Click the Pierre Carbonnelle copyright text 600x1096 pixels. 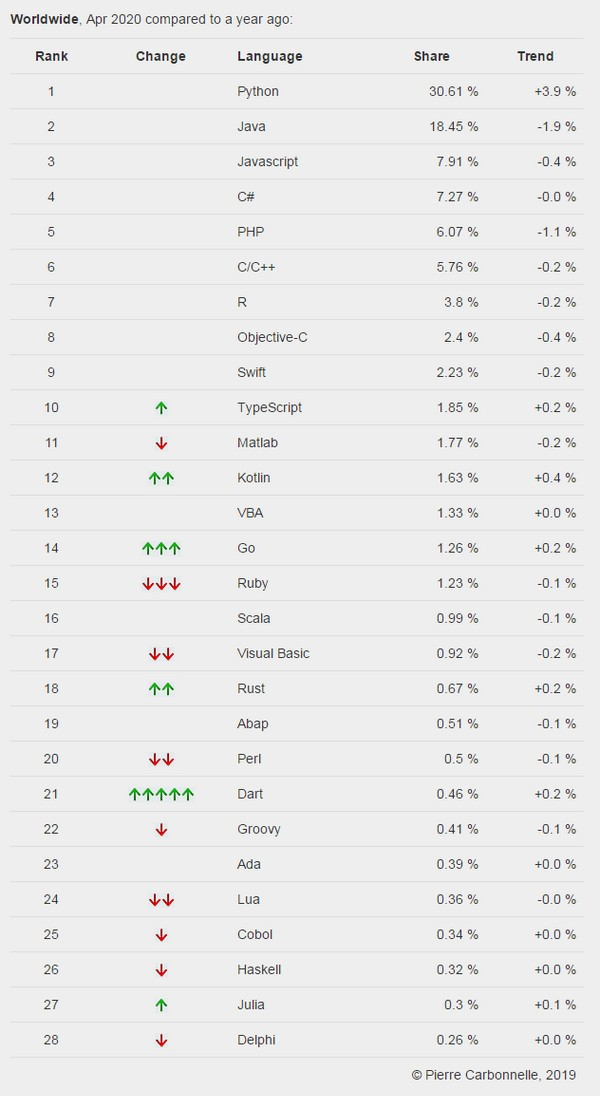pyautogui.click(x=493, y=1074)
